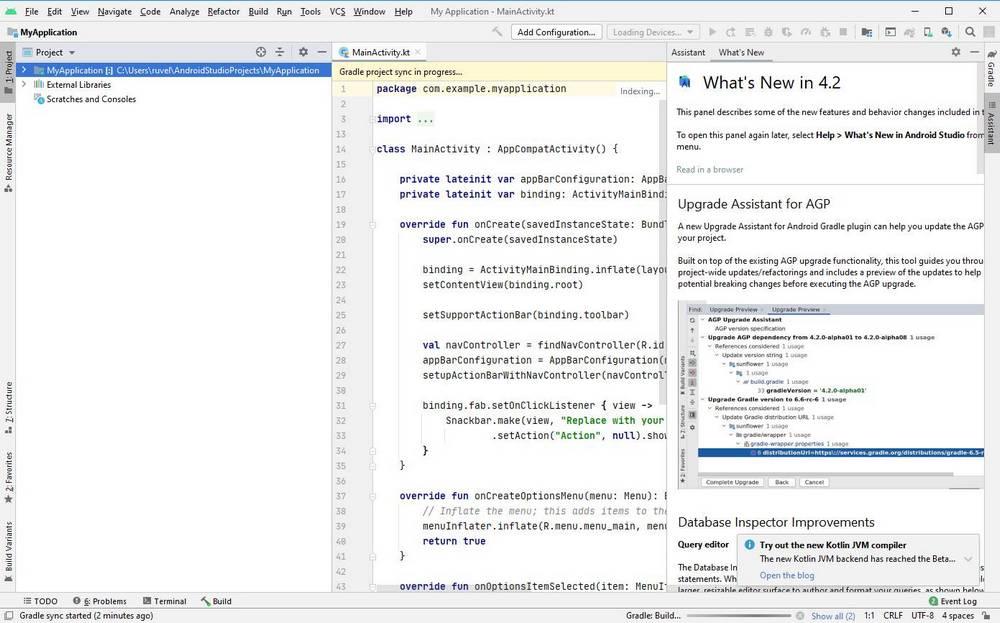
Task: Click the Upgrade Assistant screenshot image
Action: tap(830, 396)
